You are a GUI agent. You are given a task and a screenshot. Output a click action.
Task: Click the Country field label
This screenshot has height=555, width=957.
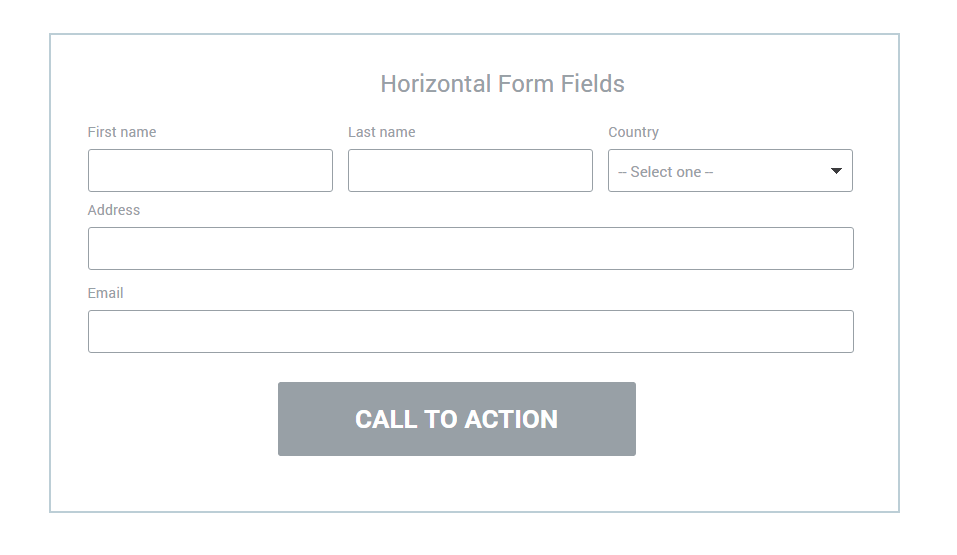(x=633, y=132)
